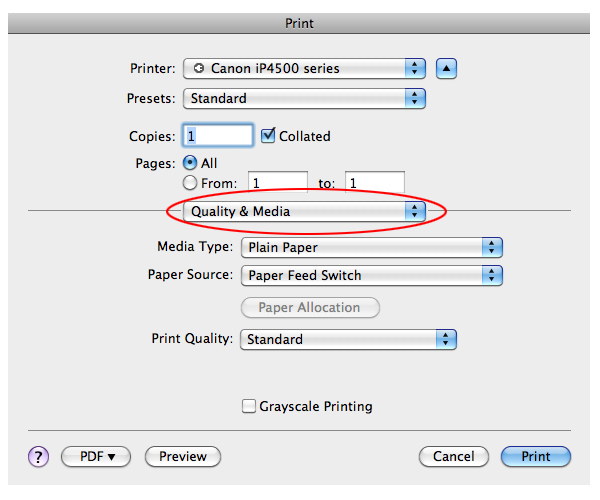Open the Plain Paper media type dropdown
Viewport: 600px width, 500px height.
point(372,247)
